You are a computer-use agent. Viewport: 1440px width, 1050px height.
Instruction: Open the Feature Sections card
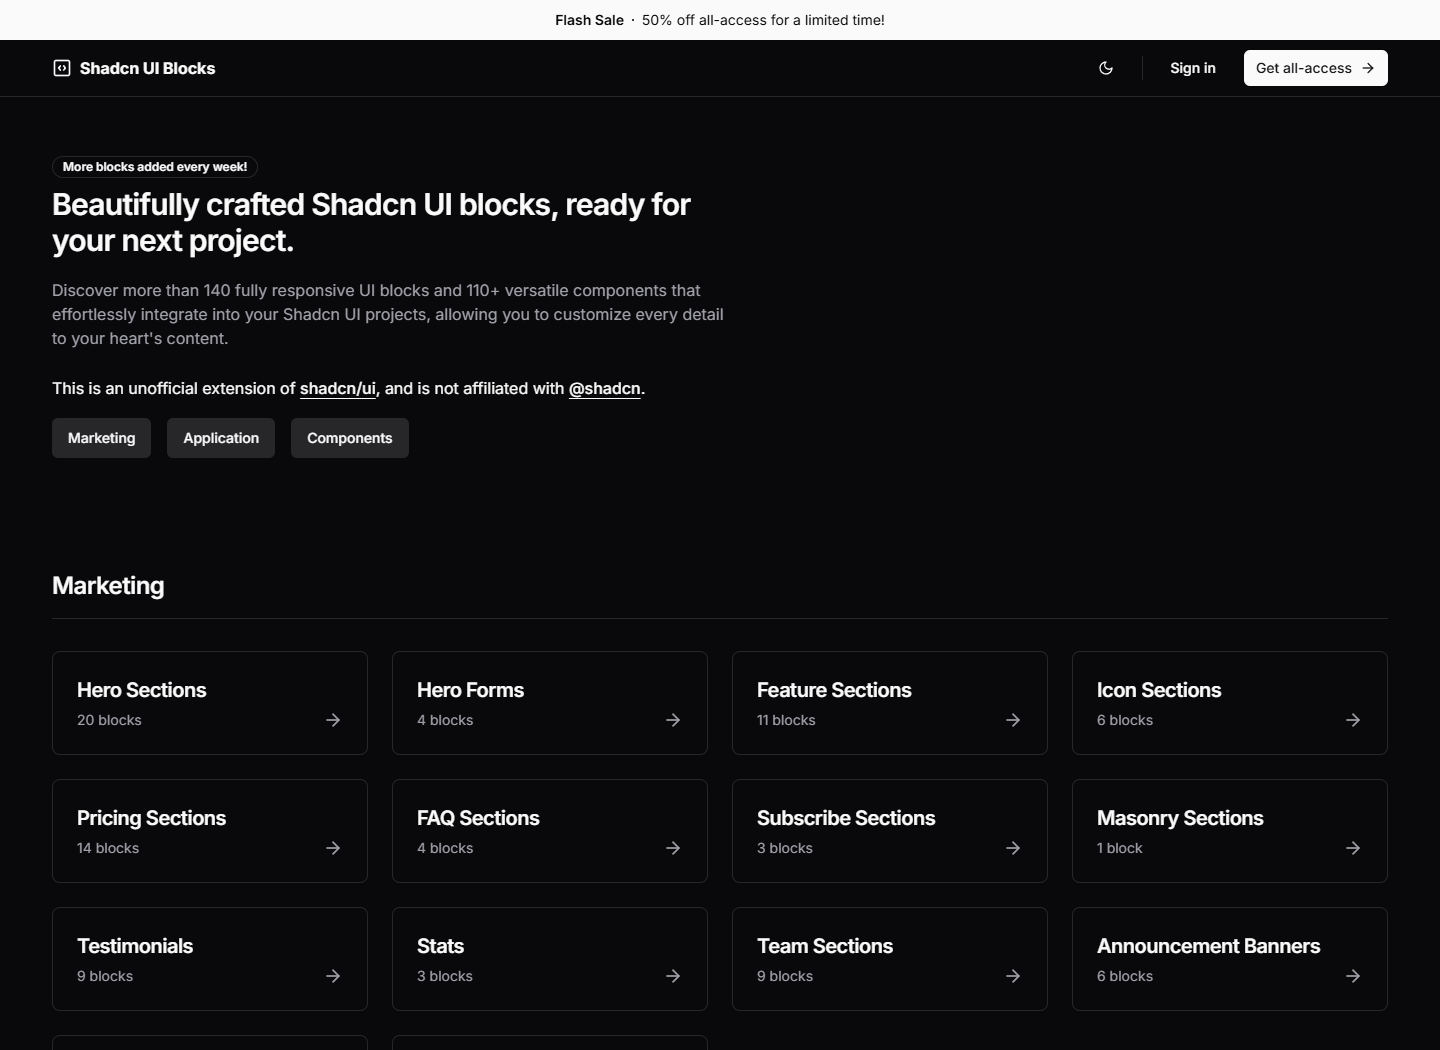(890, 703)
